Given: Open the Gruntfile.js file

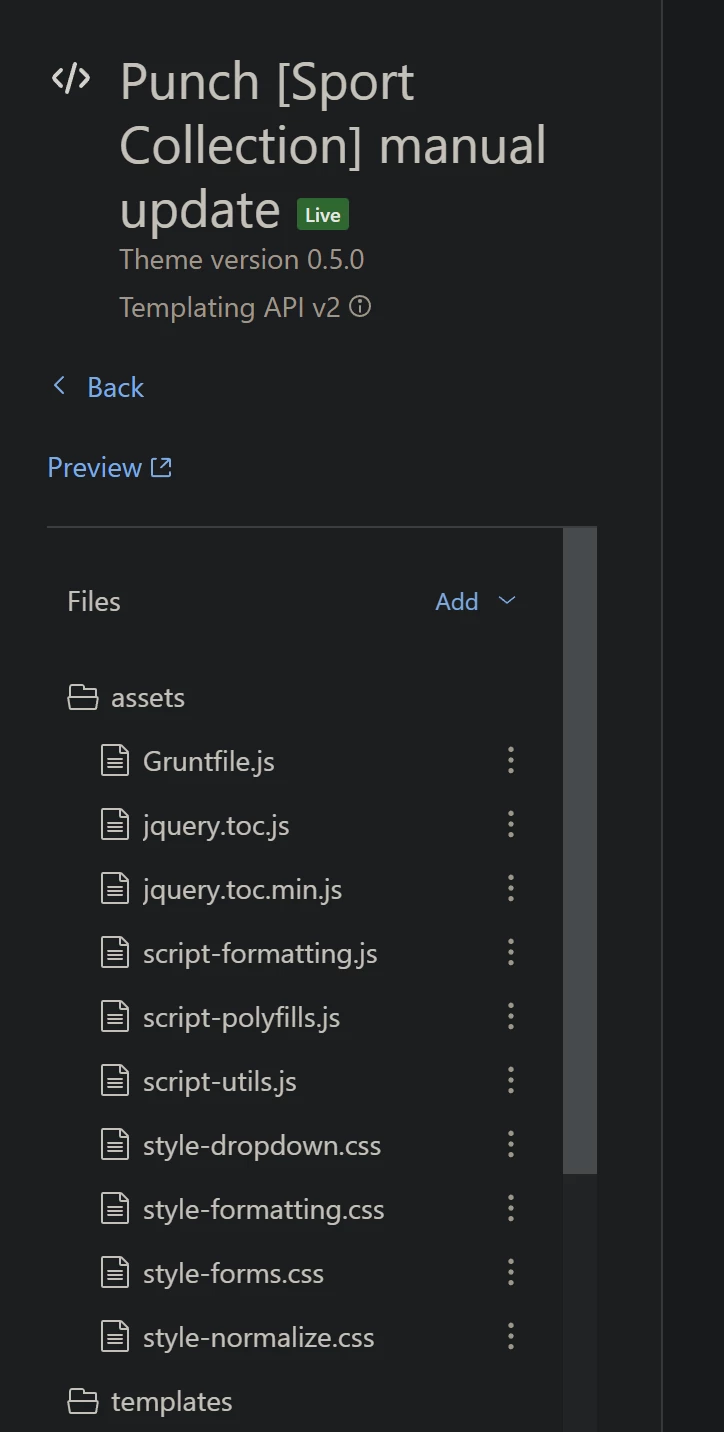Looking at the screenshot, I should (209, 761).
